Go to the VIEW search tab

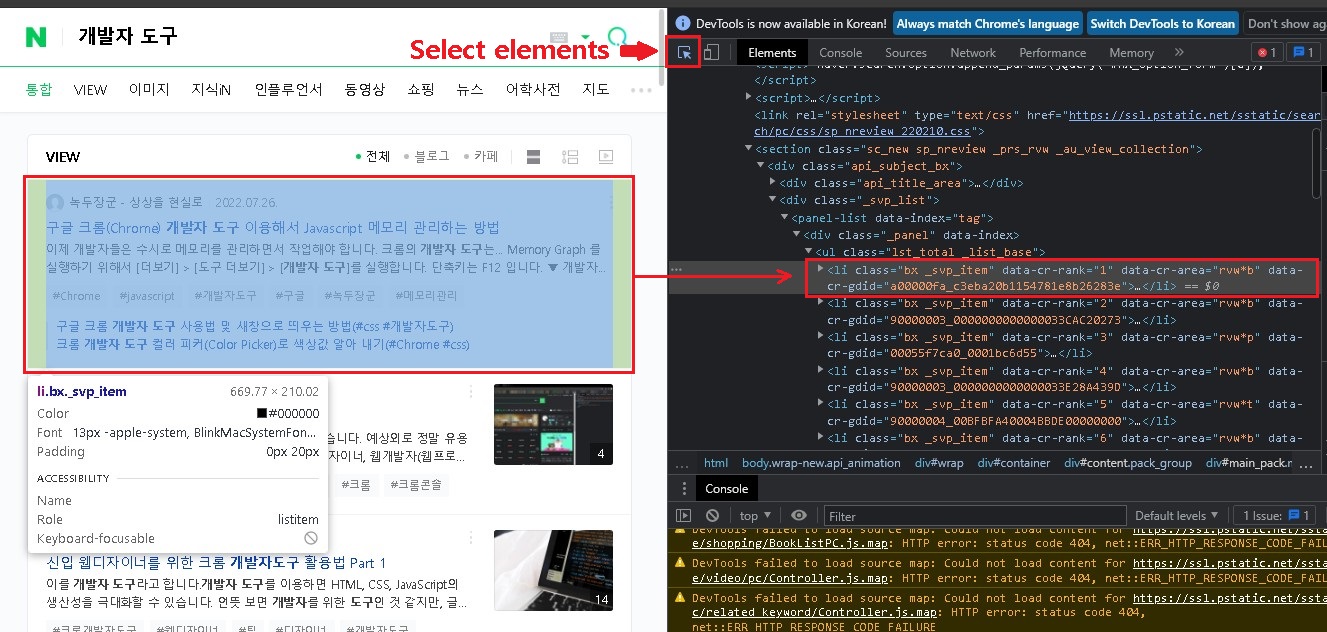tap(90, 89)
